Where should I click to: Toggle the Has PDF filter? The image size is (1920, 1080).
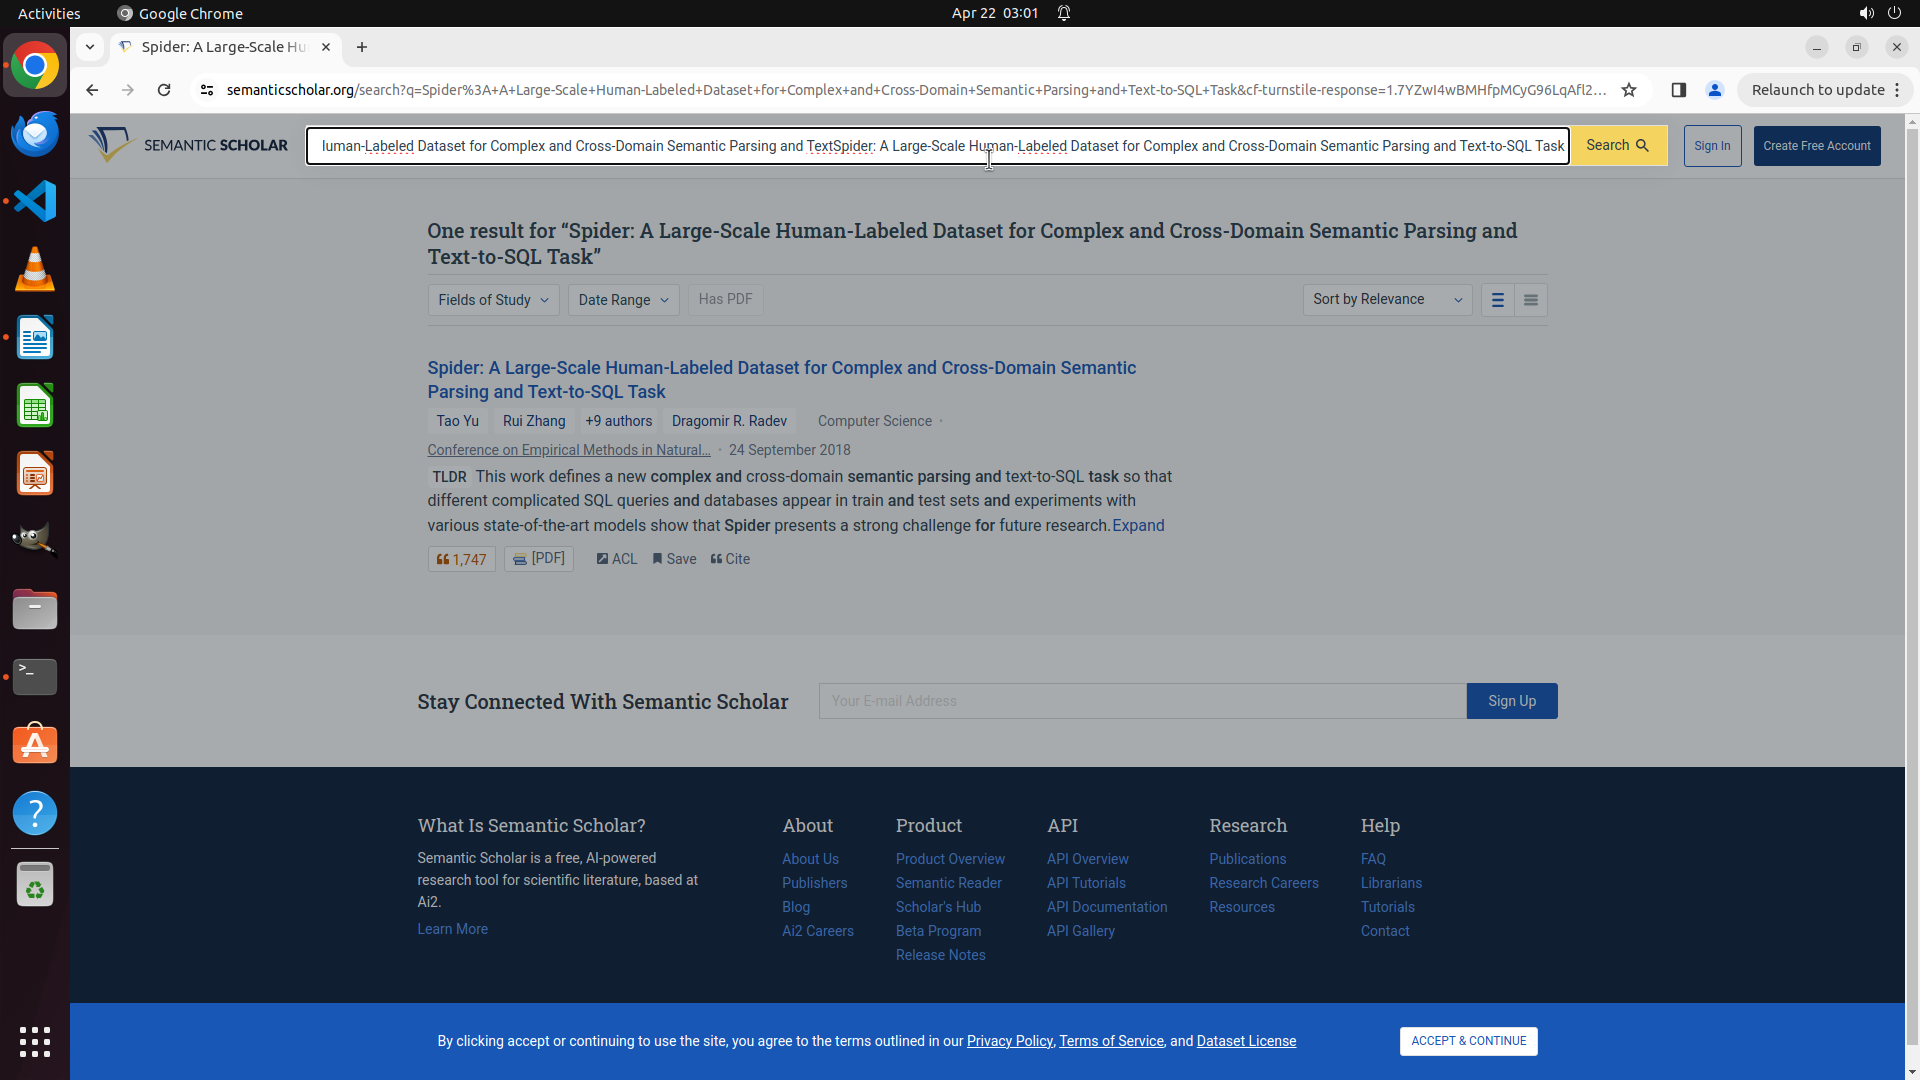pos(725,300)
